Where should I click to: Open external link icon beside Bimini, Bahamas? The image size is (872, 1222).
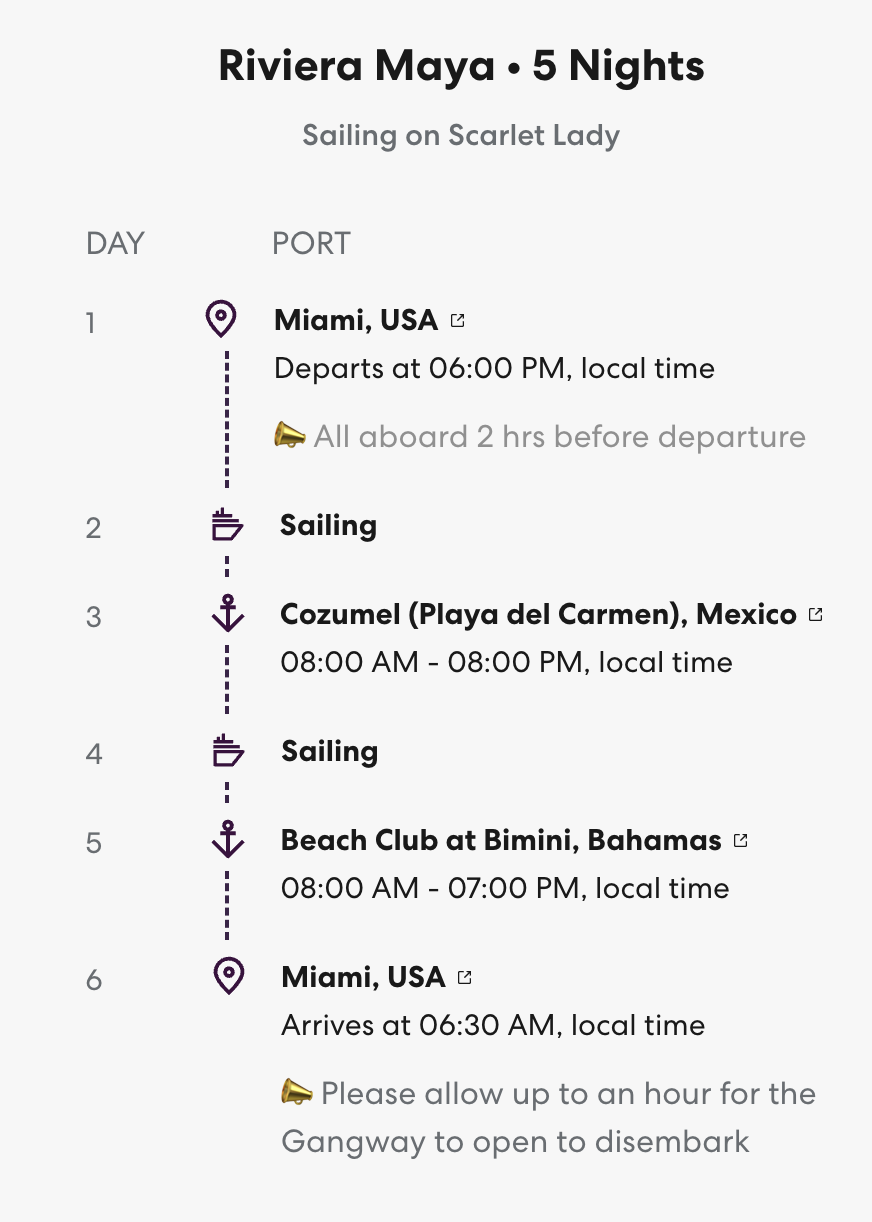[x=740, y=840]
